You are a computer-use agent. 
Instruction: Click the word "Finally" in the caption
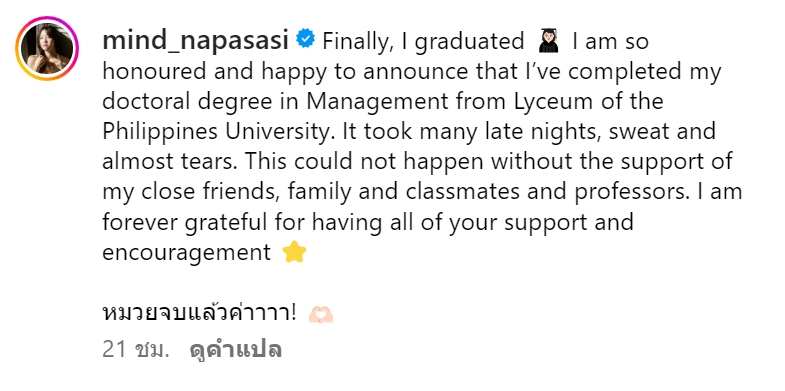355,42
